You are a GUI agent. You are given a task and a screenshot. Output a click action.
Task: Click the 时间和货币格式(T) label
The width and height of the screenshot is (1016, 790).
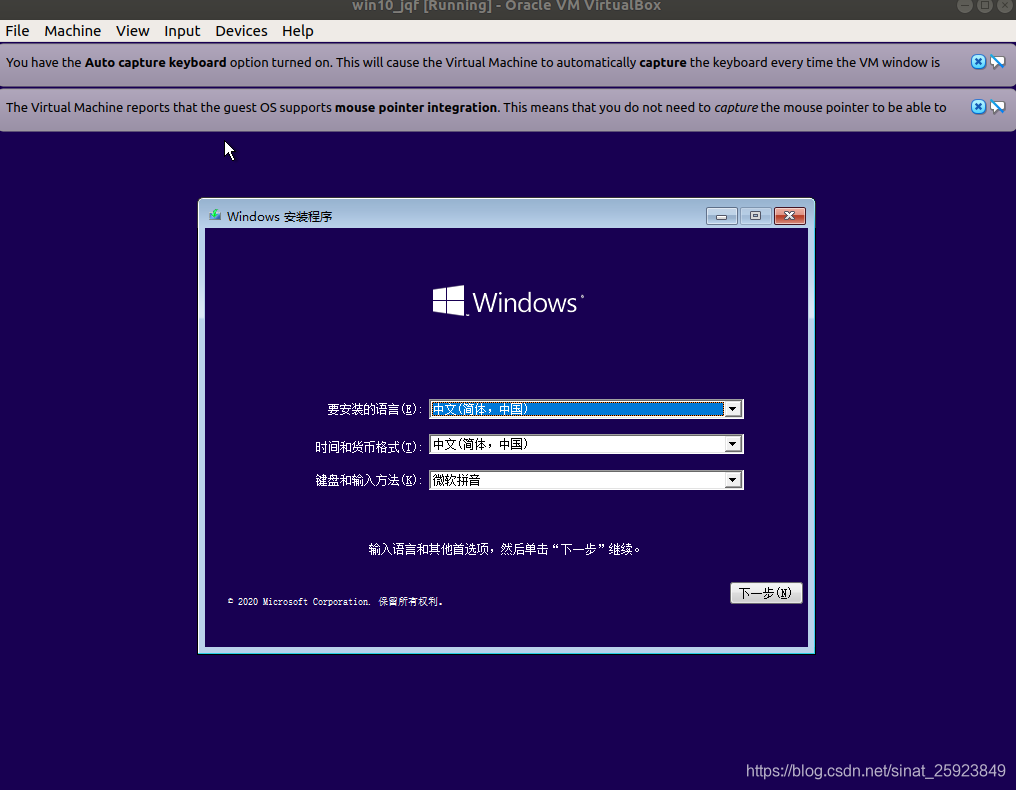(x=369, y=447)
